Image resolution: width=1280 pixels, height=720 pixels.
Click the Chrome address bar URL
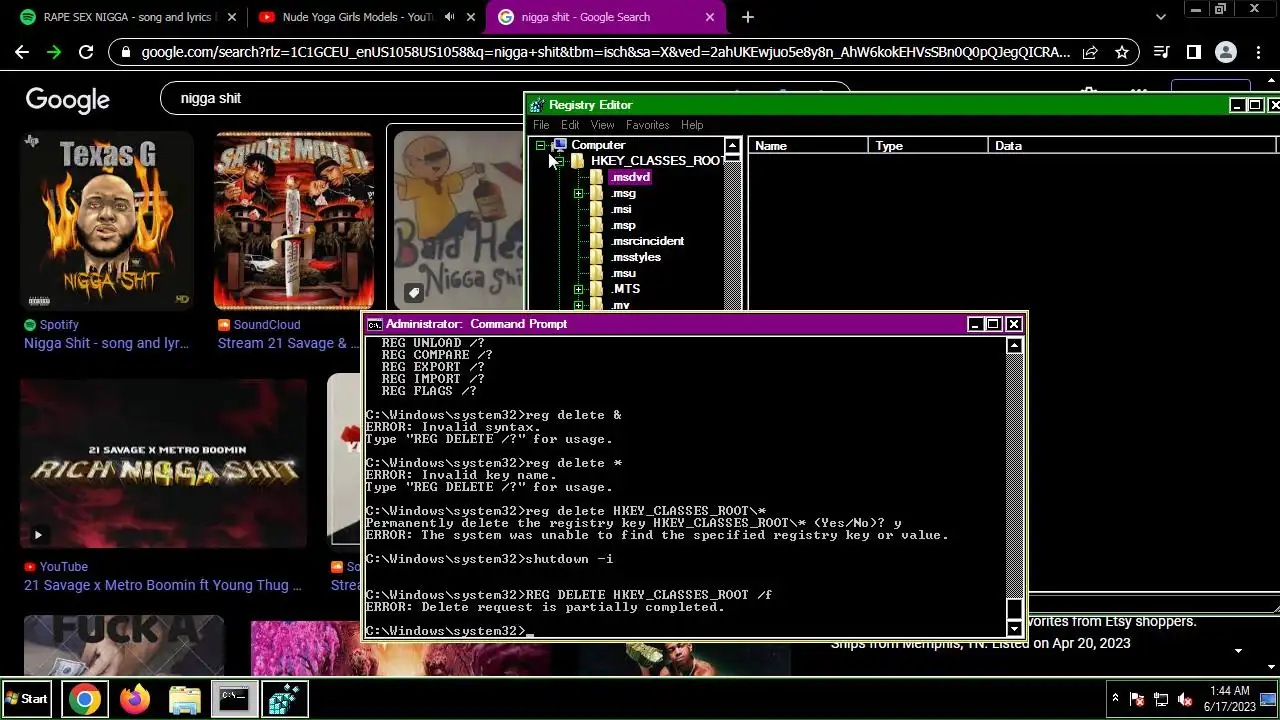click(605, 52)
